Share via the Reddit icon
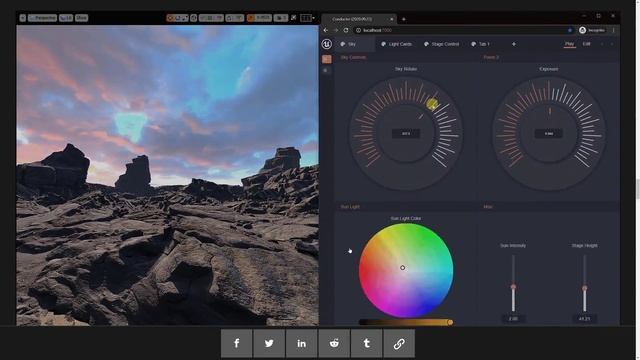This screenshot has width=640, height=360. pyautogui.click(x=334, y=343)
